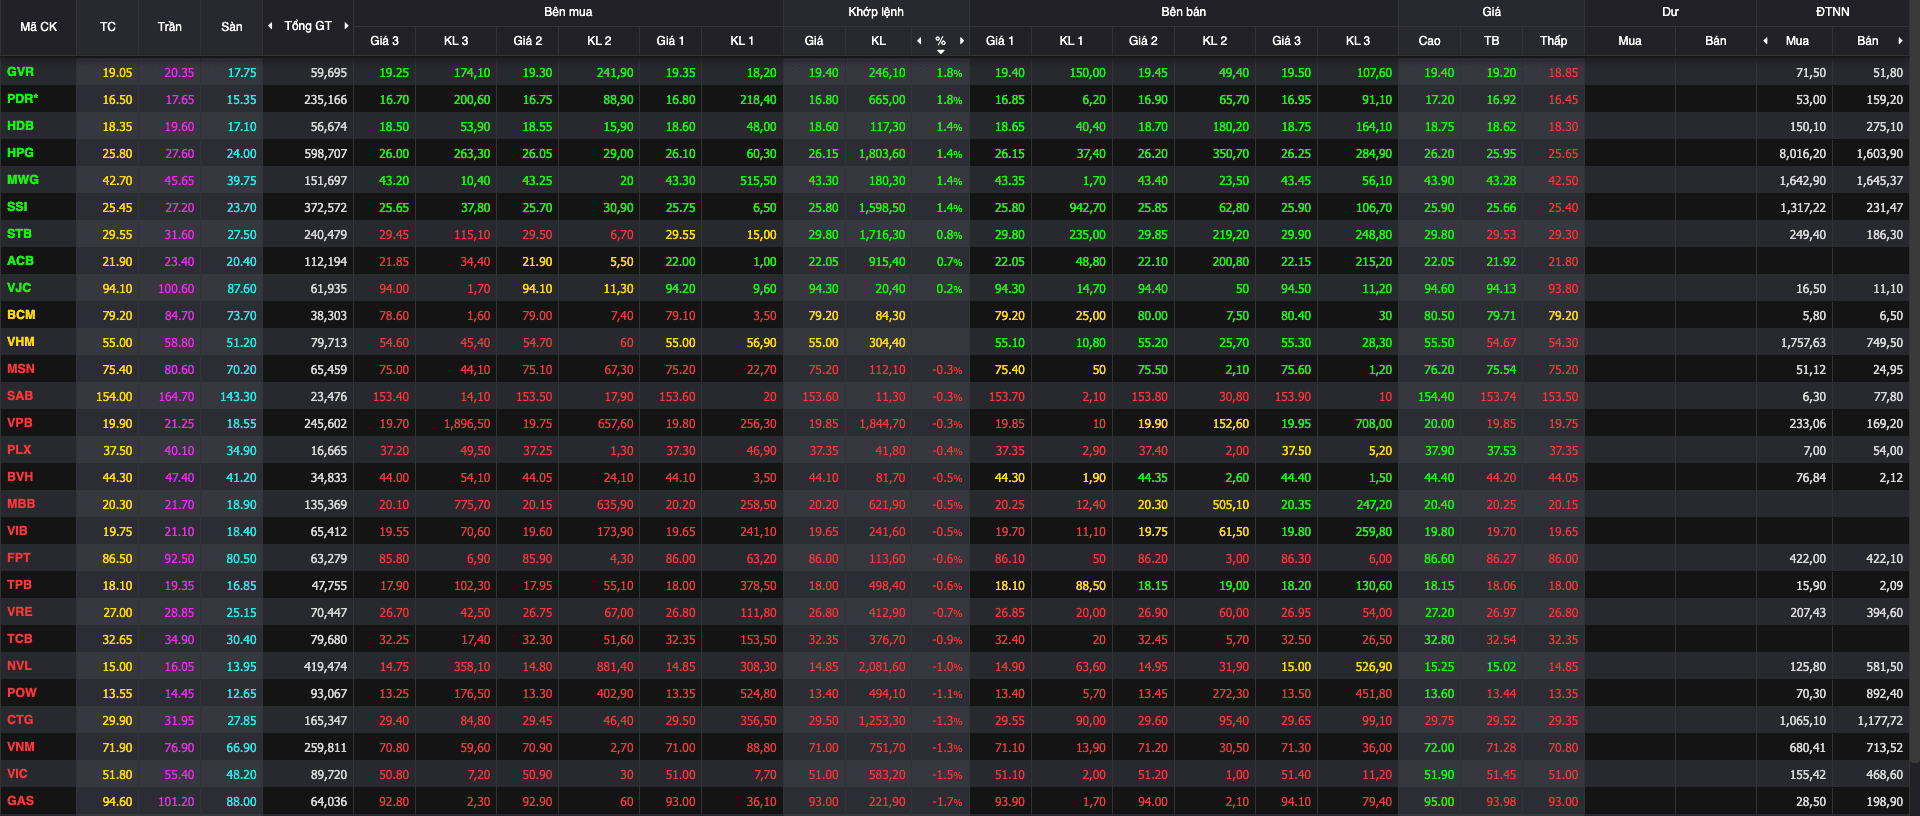1920x816 pixels.
Task: Click the sort-down arrow under % header
Action: click(940, 51)
